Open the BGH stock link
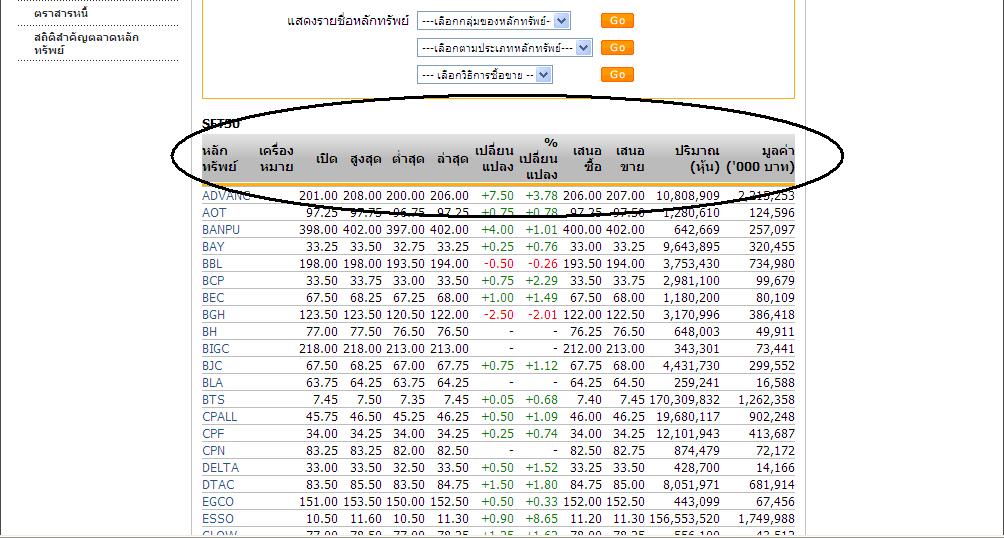 pos(214,315)
